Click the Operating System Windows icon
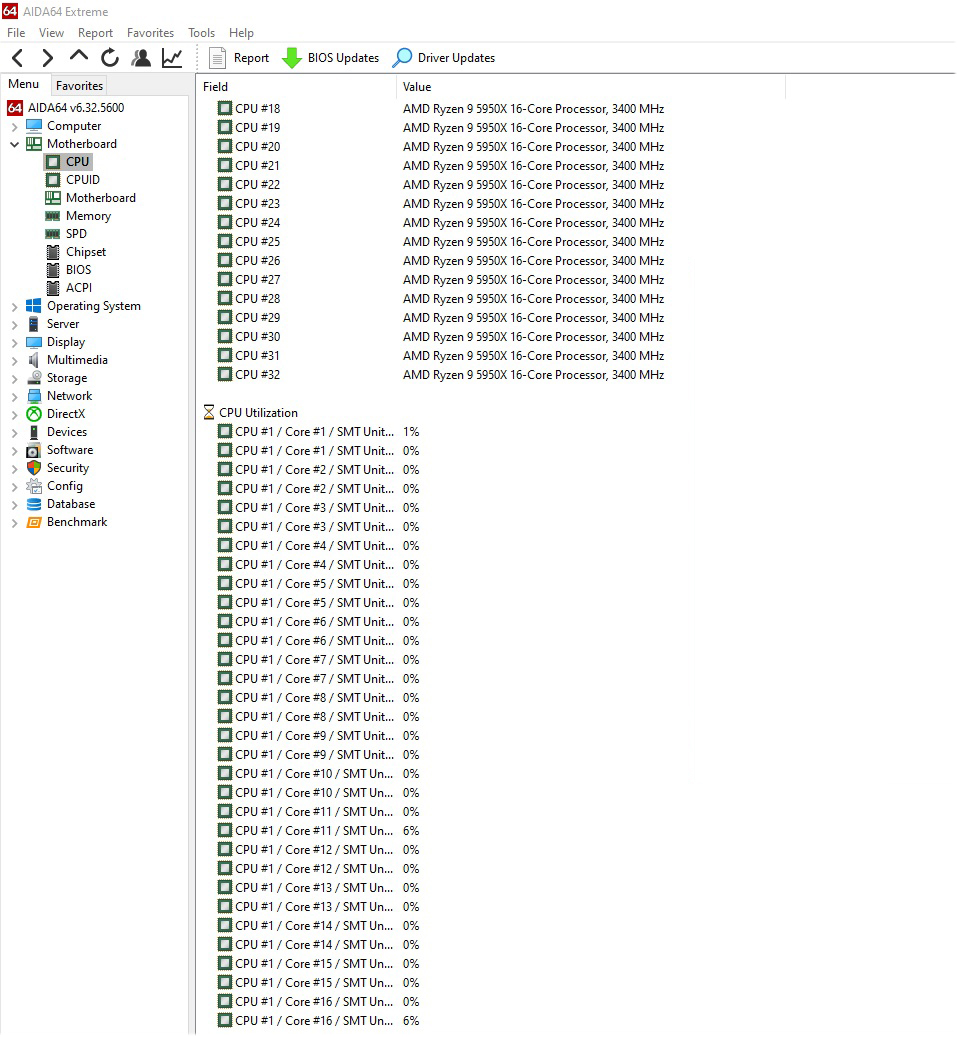Image resolution: width=958 pixels, height=1037 pixels. (34, 306)
